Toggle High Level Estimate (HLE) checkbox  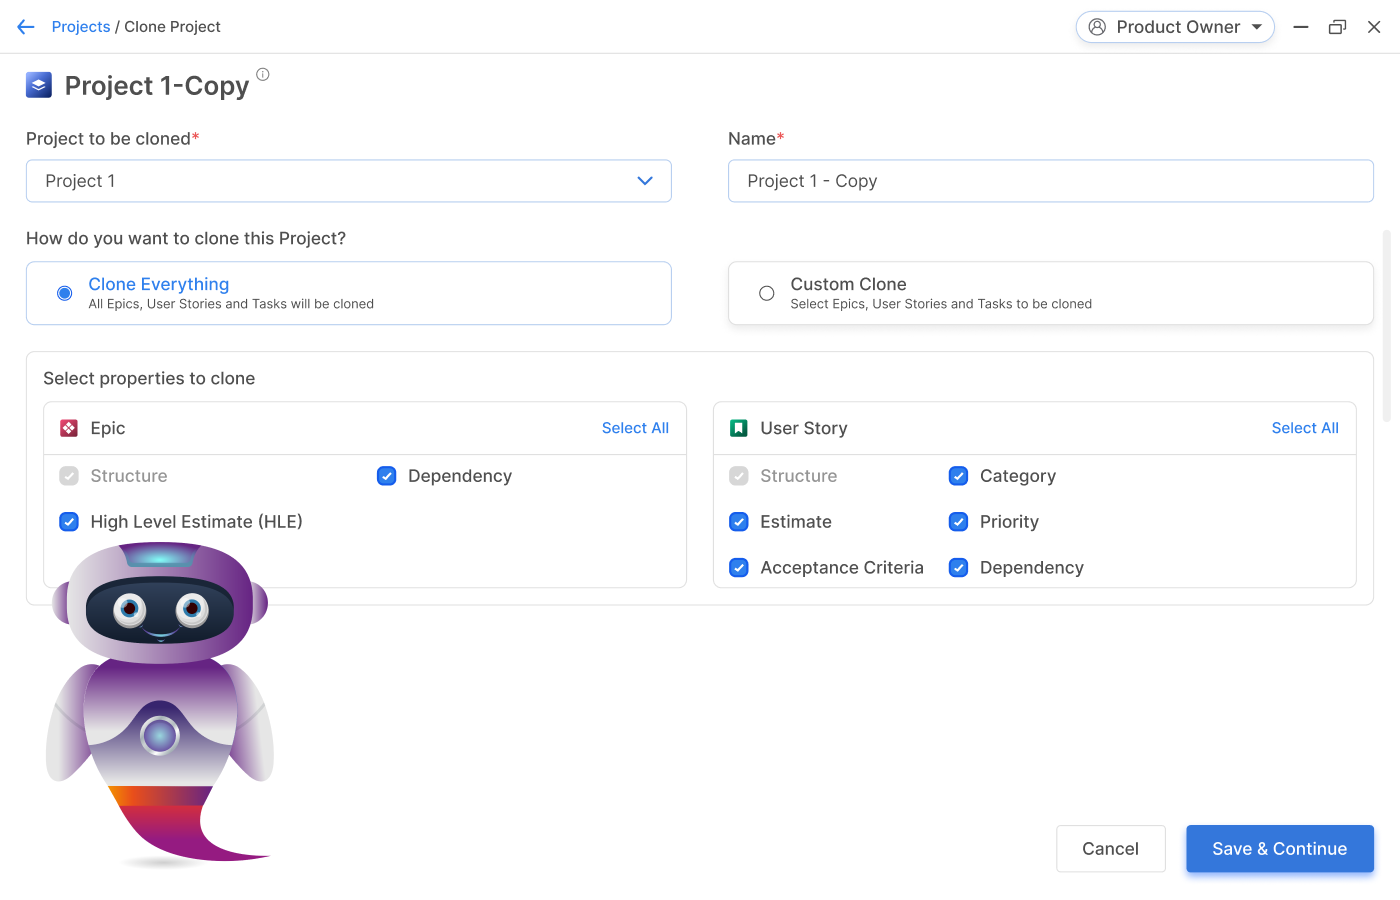pos(69,522)
